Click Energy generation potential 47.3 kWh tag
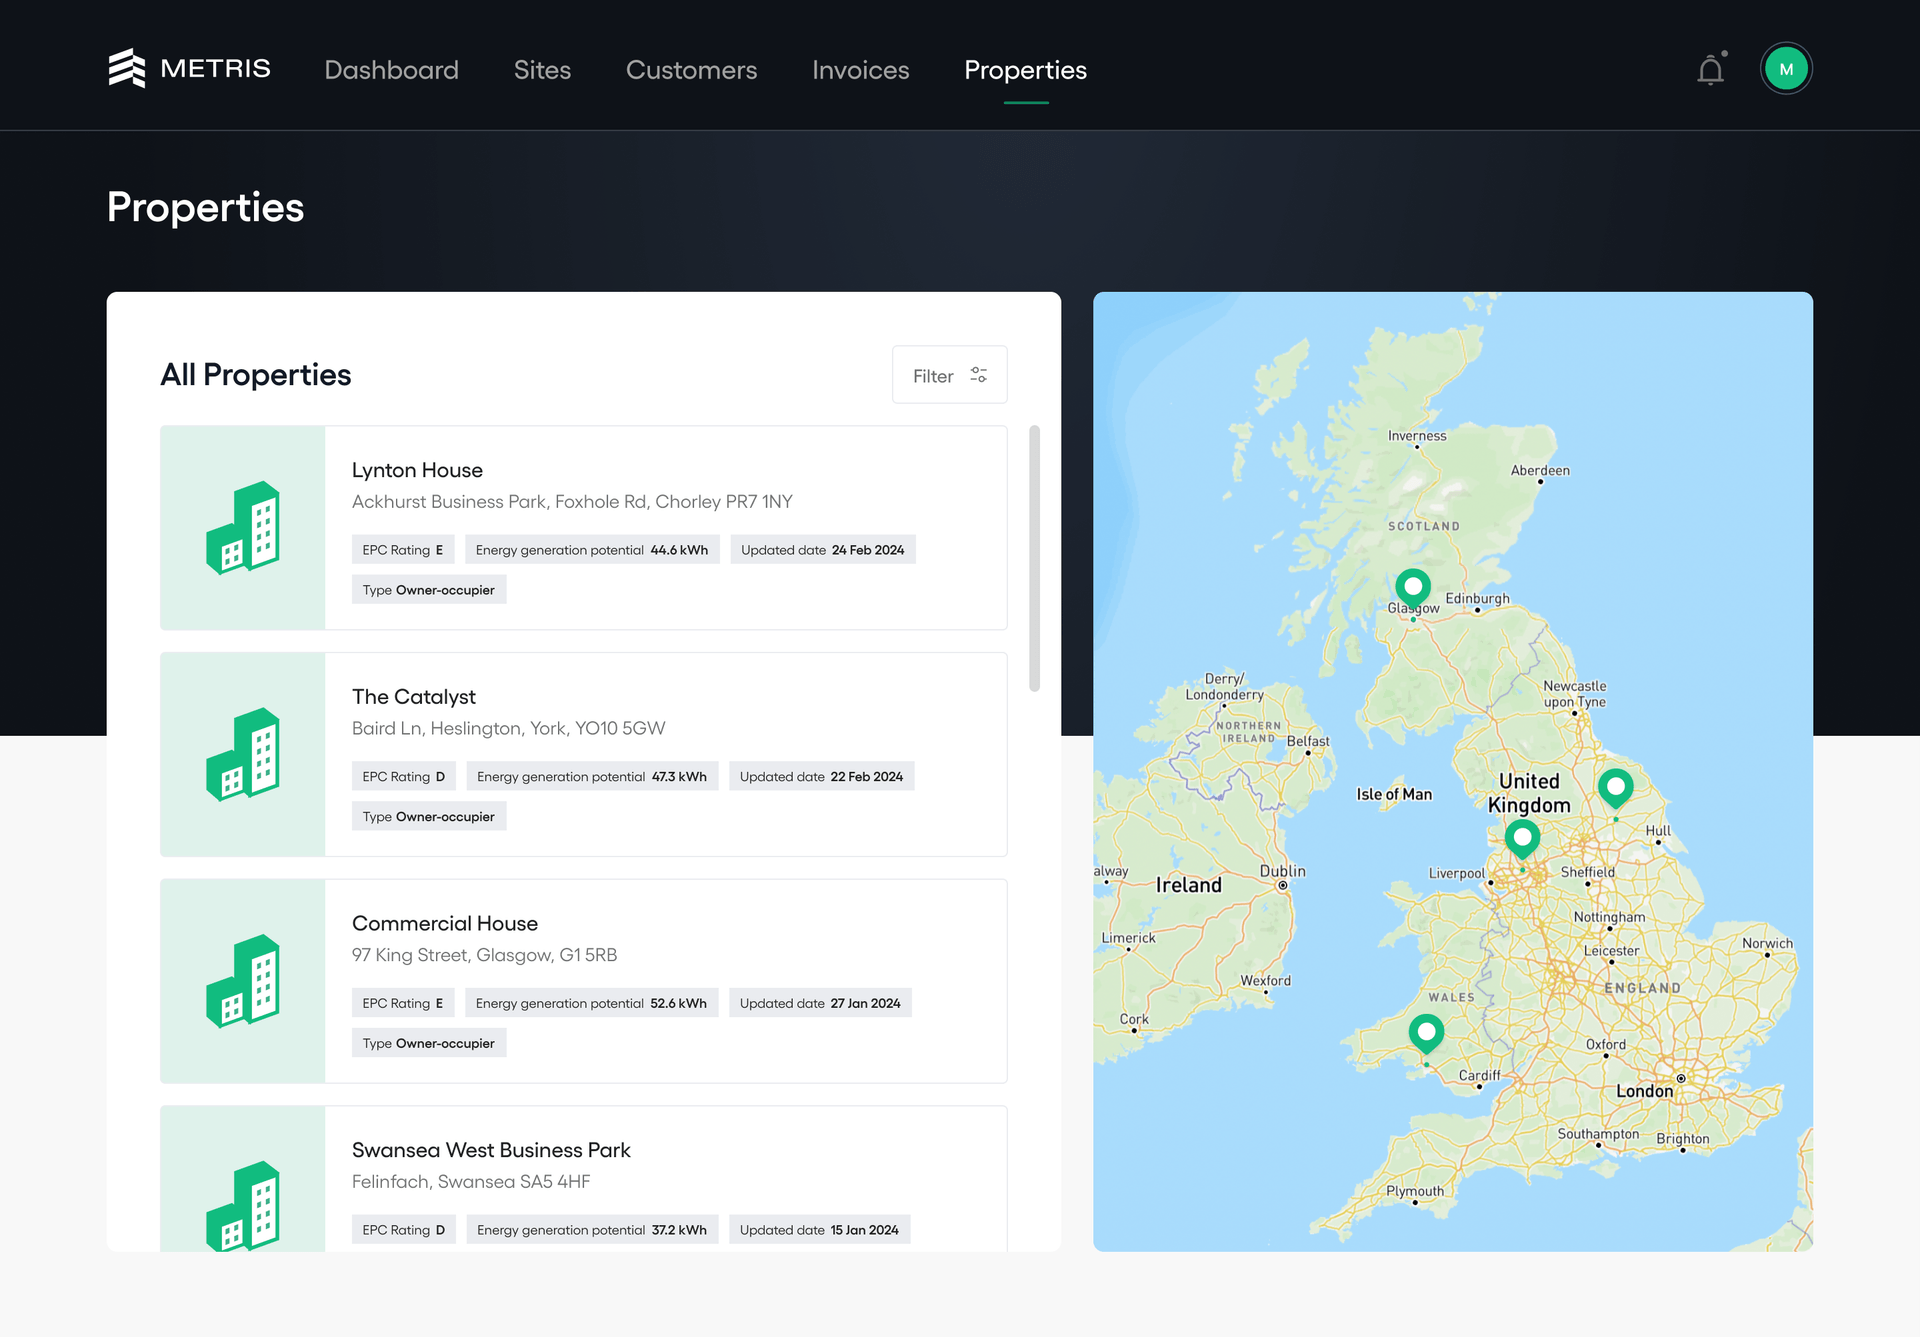This screenshot has height=1337, width=1920. [592, 777]
